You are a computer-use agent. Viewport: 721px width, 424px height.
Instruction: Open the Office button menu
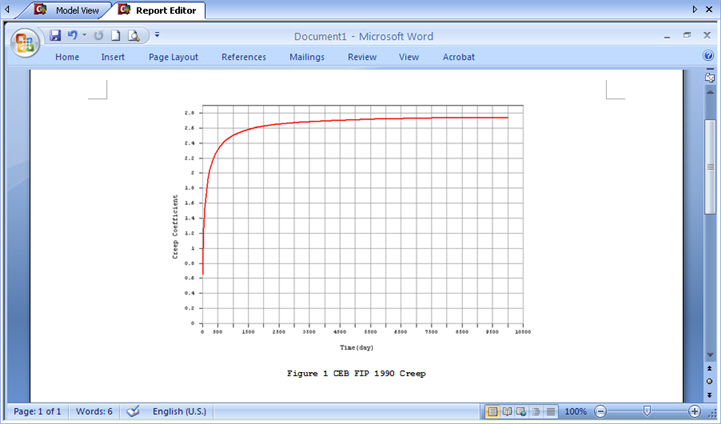pos(24,43)
